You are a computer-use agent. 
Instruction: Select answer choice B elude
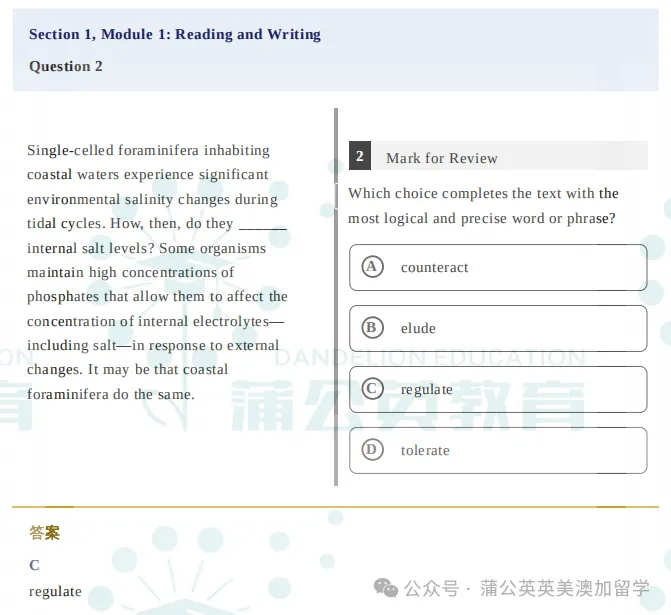(498, 328)
